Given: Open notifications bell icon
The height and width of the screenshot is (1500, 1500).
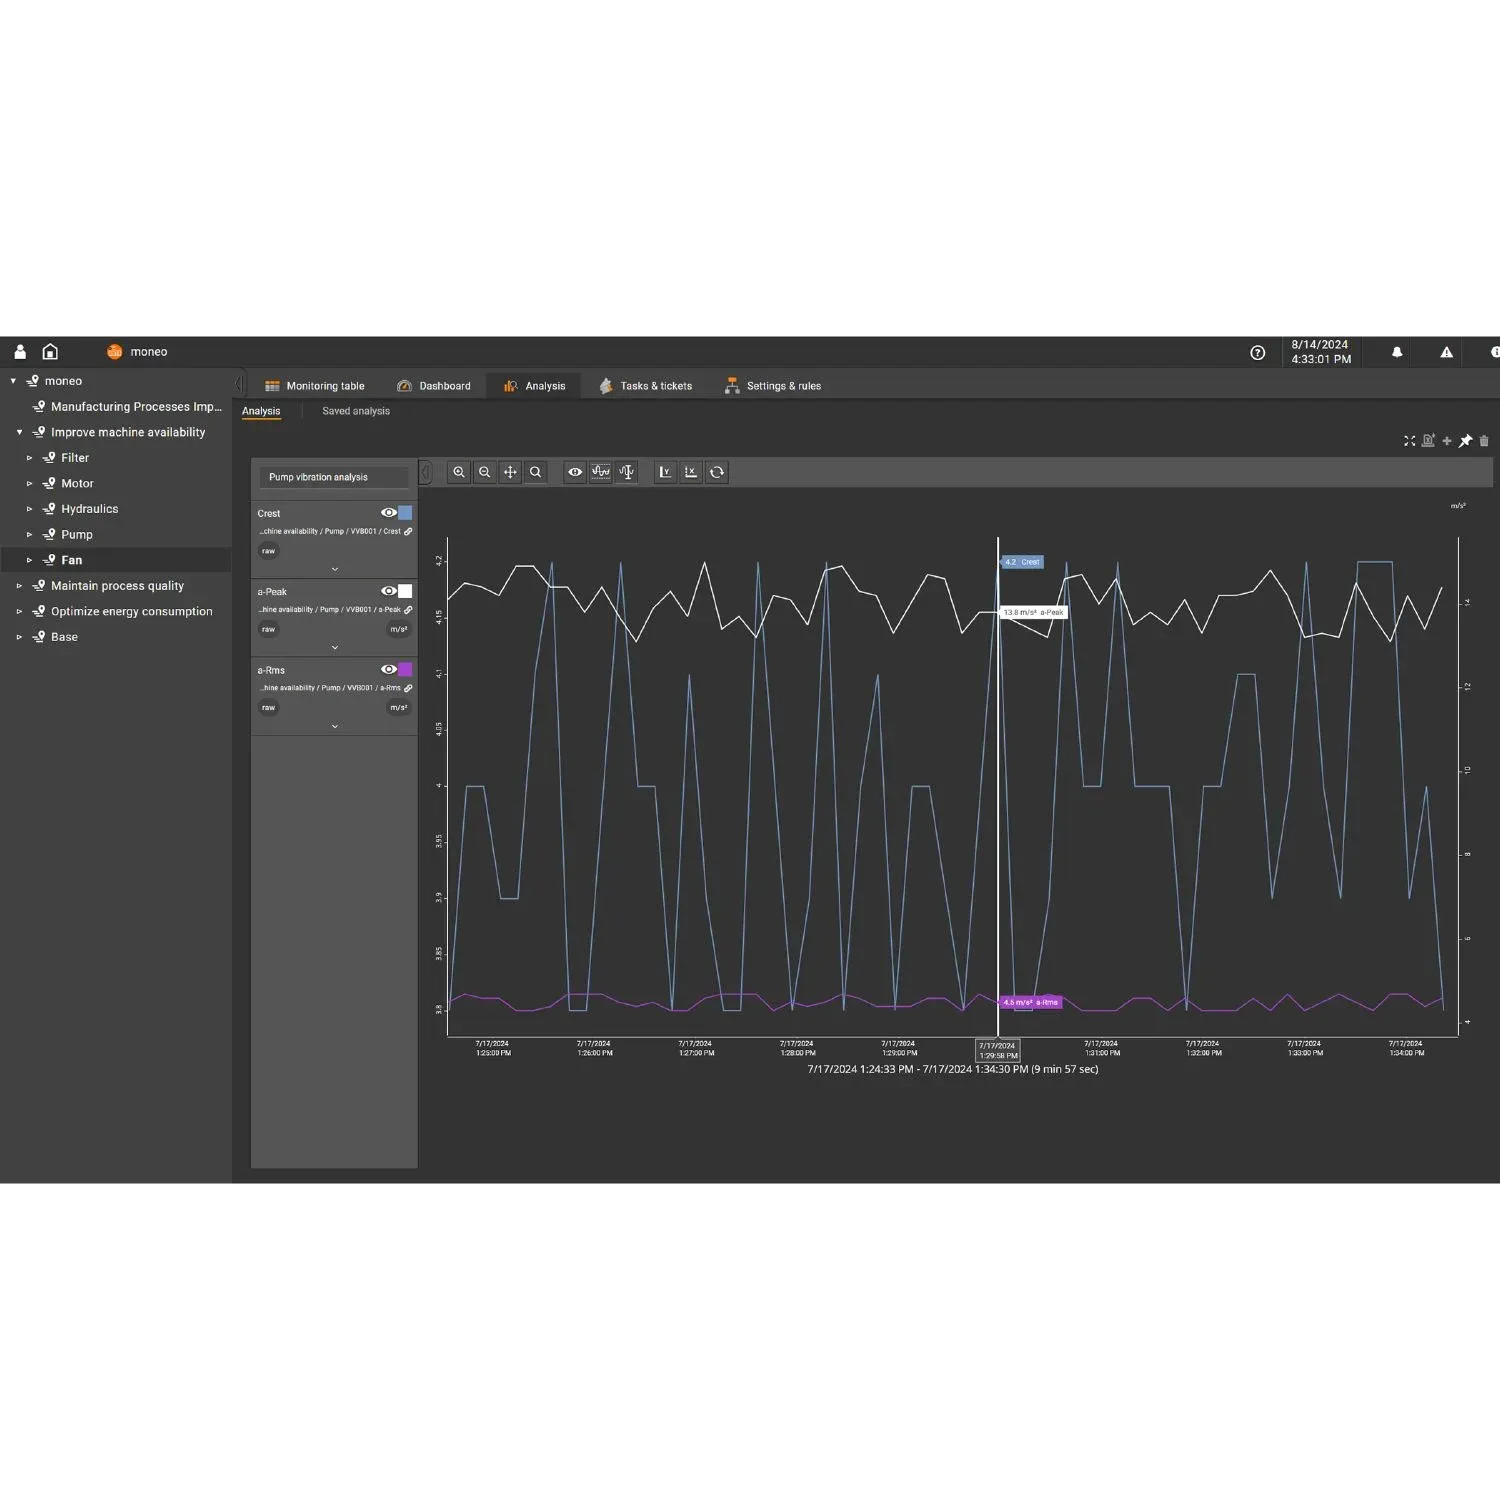Looking at the screenshot, I should (1397, 352).
